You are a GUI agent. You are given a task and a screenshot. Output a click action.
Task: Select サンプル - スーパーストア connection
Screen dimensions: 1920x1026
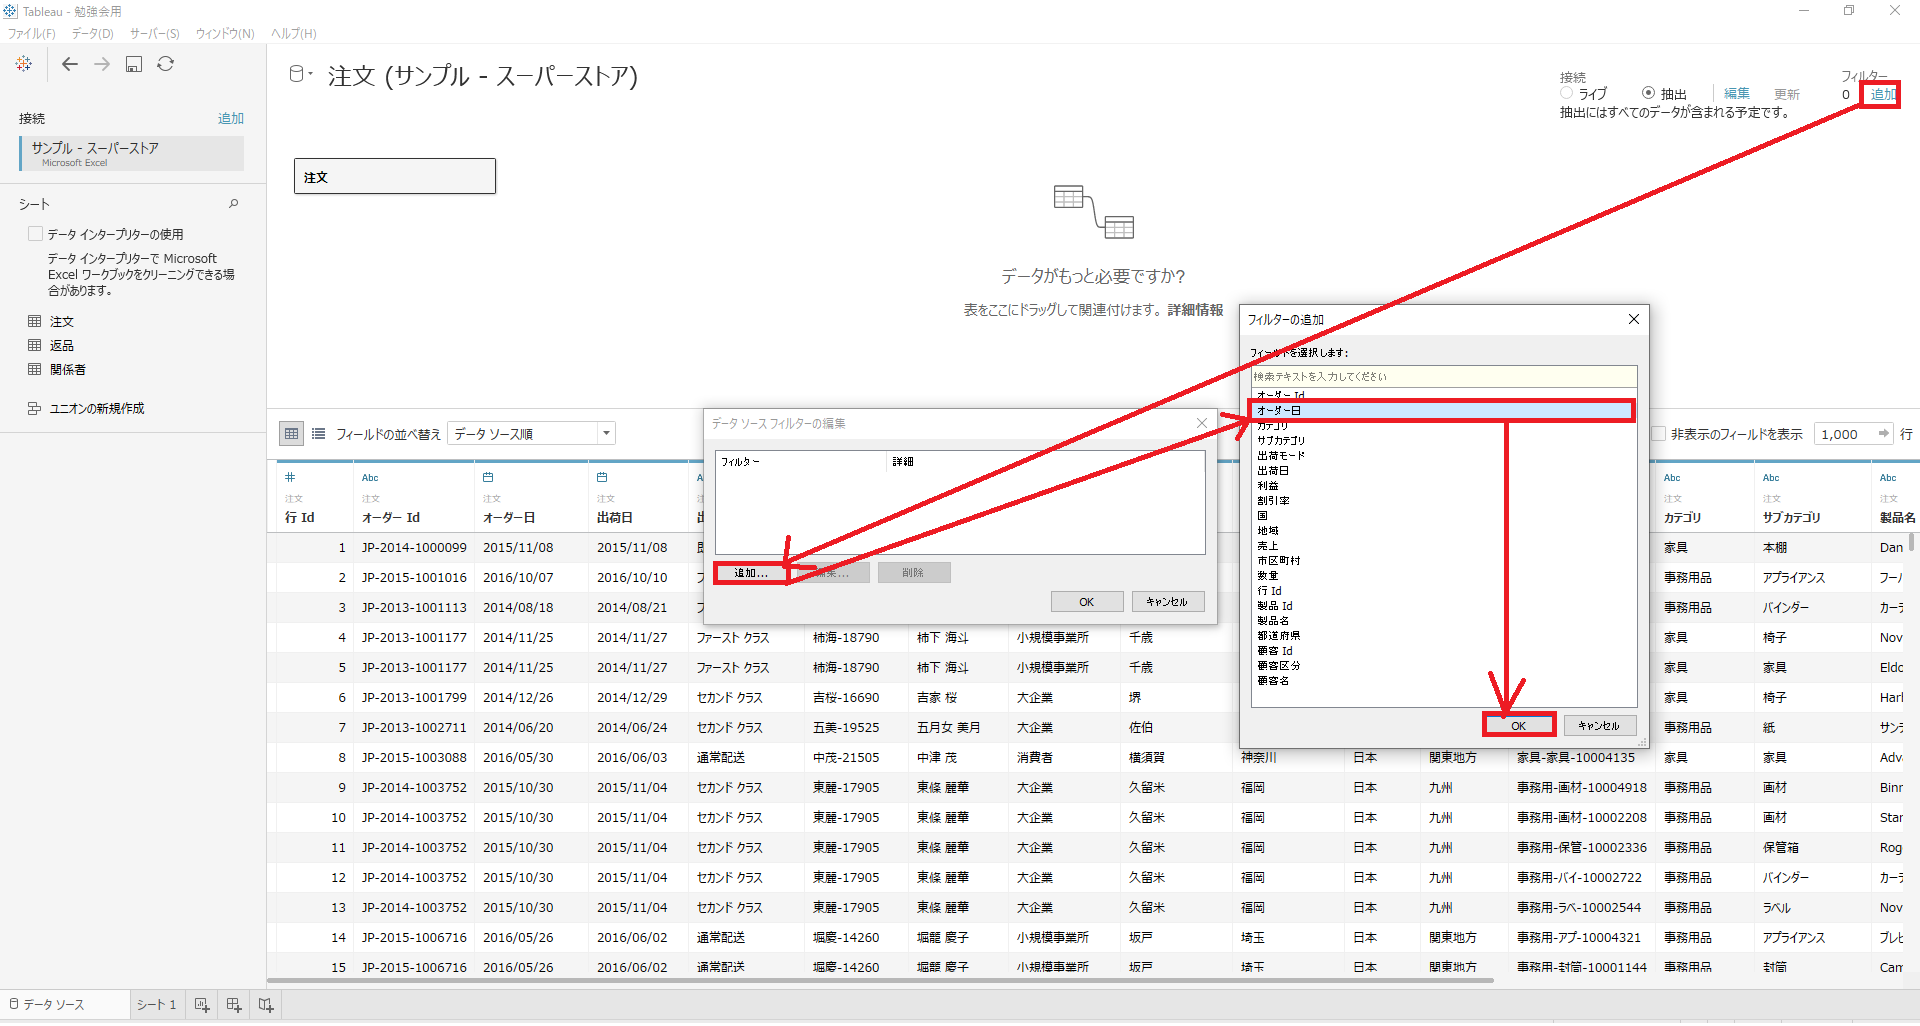coord(131,154)
